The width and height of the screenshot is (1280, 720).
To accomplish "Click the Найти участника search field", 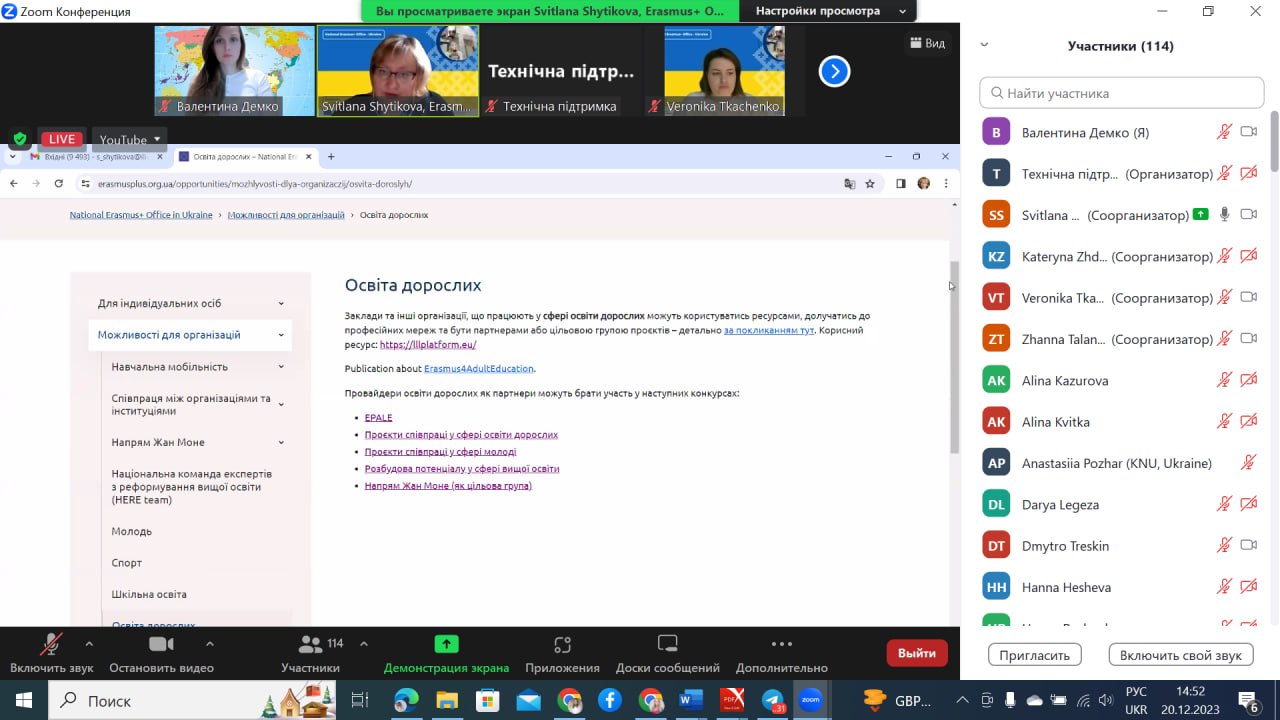I will [1122, 93].
